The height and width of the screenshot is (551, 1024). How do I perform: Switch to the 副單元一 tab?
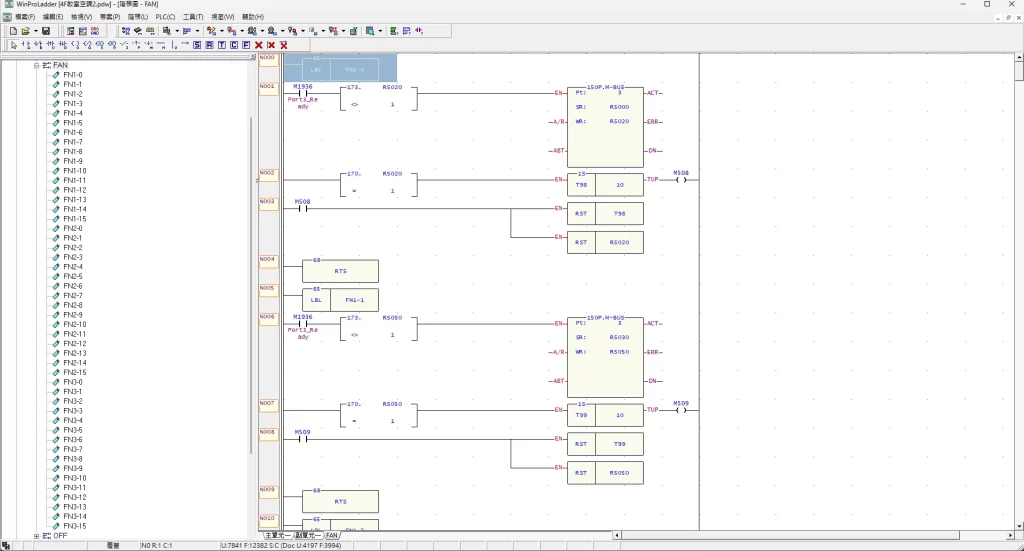(308, 536)
